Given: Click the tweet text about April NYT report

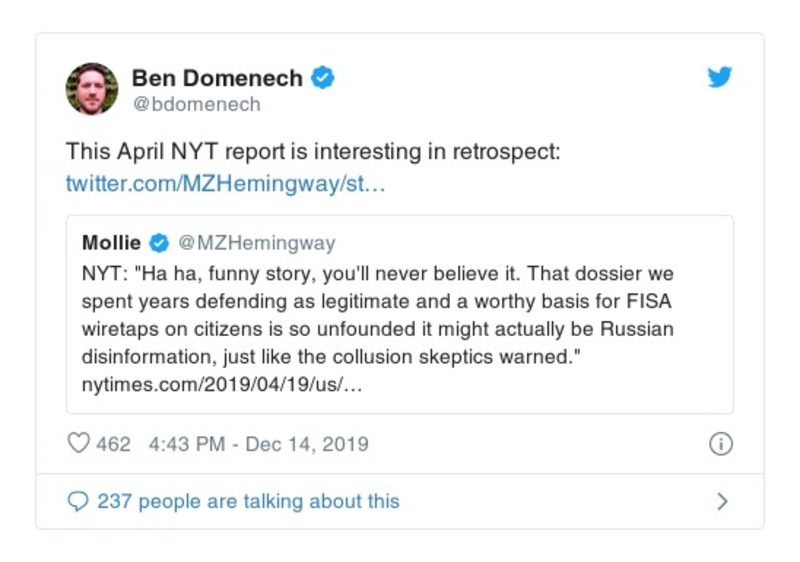Looking at the screenshot, I should click(314, 151).
